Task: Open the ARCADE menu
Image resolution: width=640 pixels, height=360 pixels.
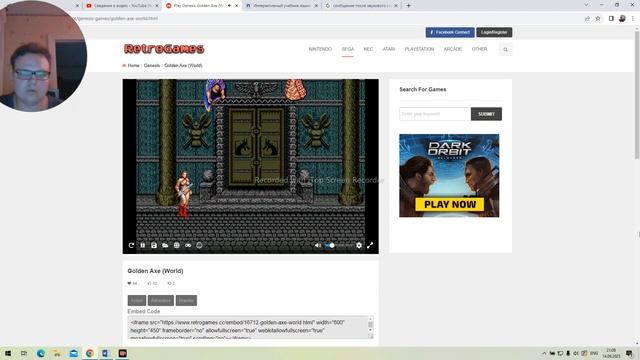Action: pos(453,49)
